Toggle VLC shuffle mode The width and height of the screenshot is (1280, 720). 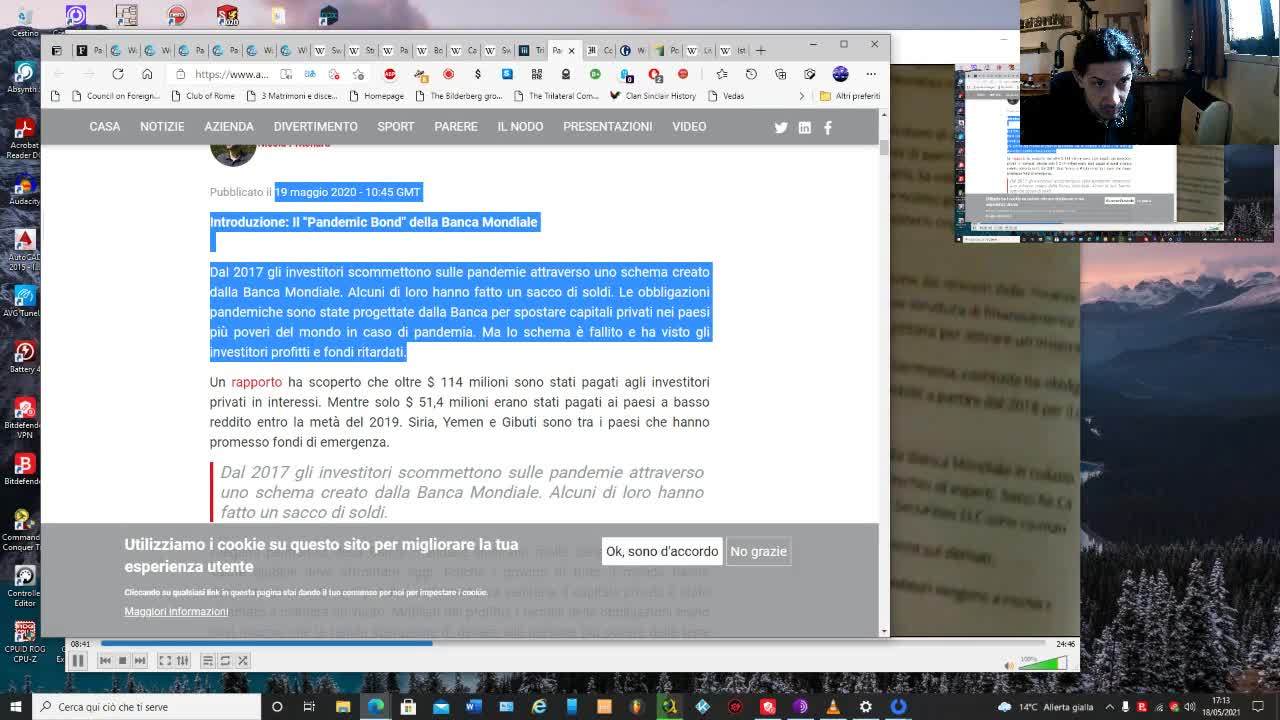(243, 660)
